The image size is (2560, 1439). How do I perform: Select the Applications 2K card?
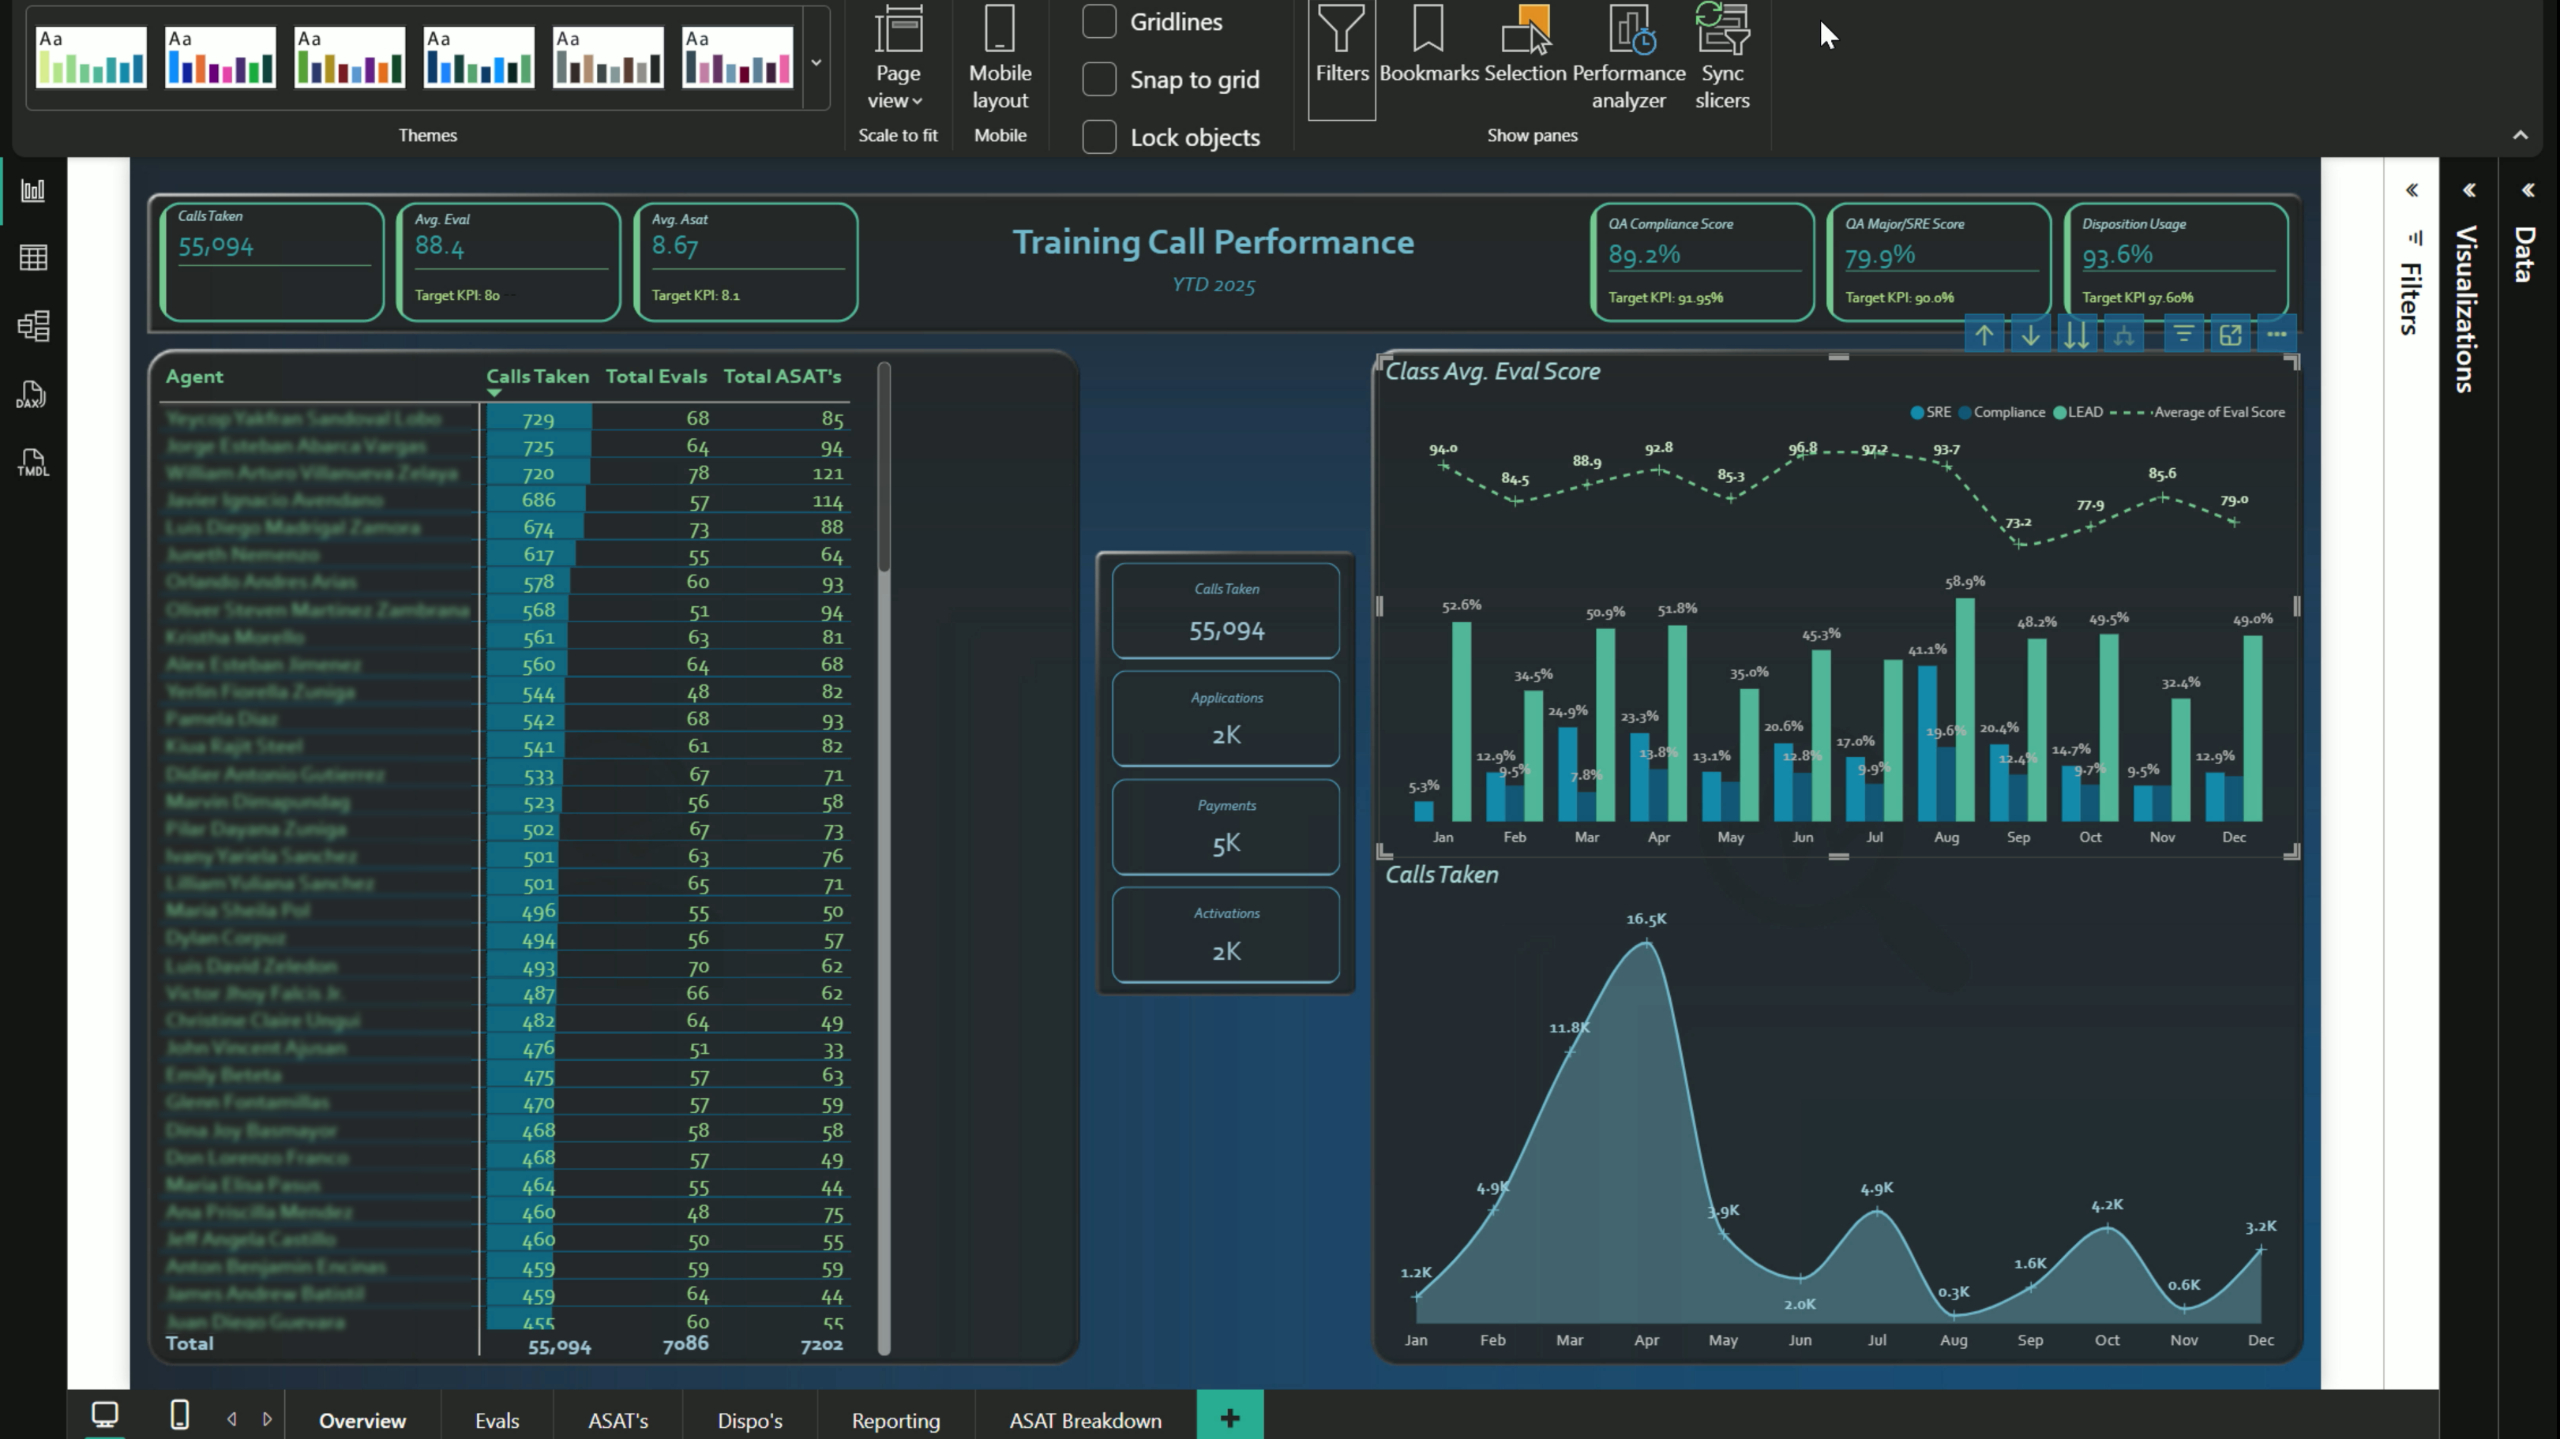[1226, 719]
